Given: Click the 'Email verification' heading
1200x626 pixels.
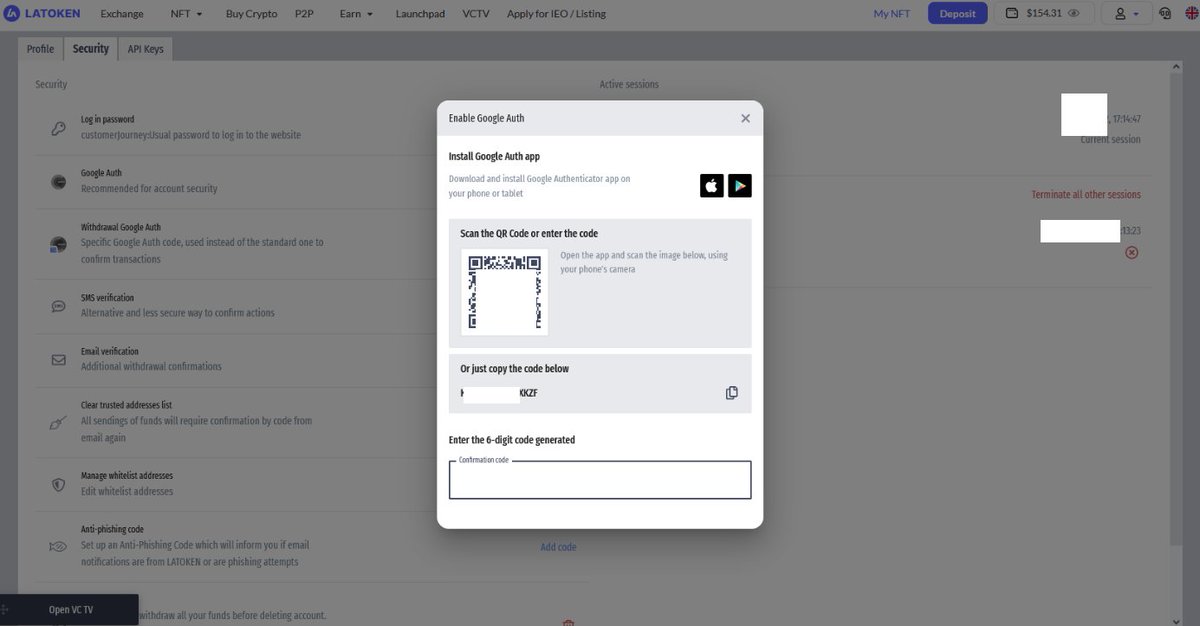Looking at the screenshot, I should click(110, 351).
